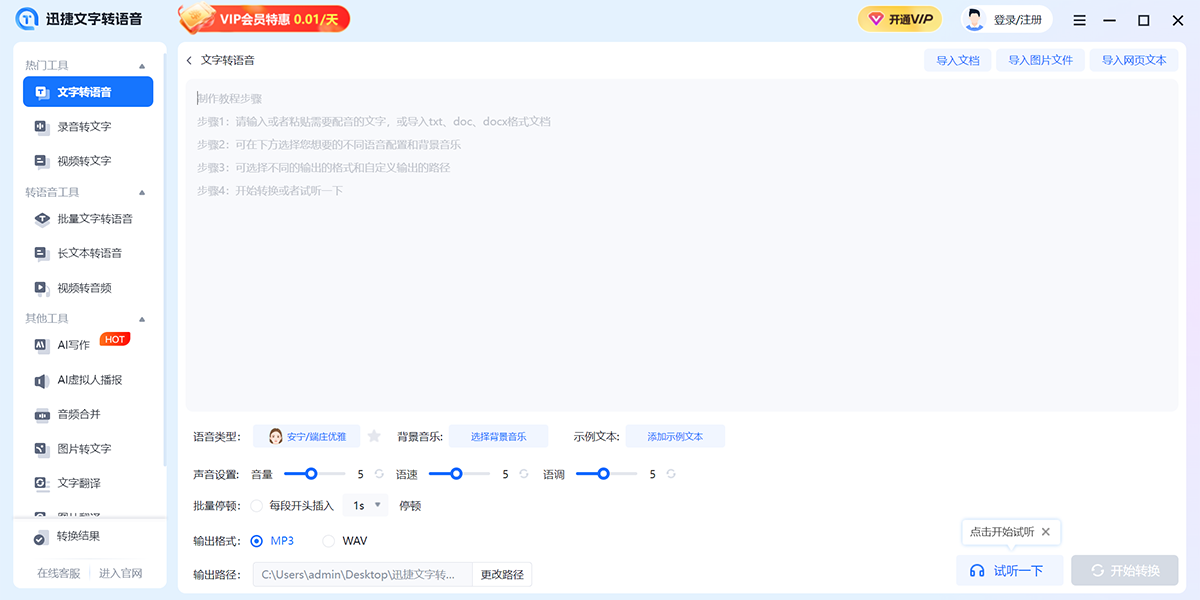
Task: Enable 每段开头插入 pause option
Action: pos(259,505)
